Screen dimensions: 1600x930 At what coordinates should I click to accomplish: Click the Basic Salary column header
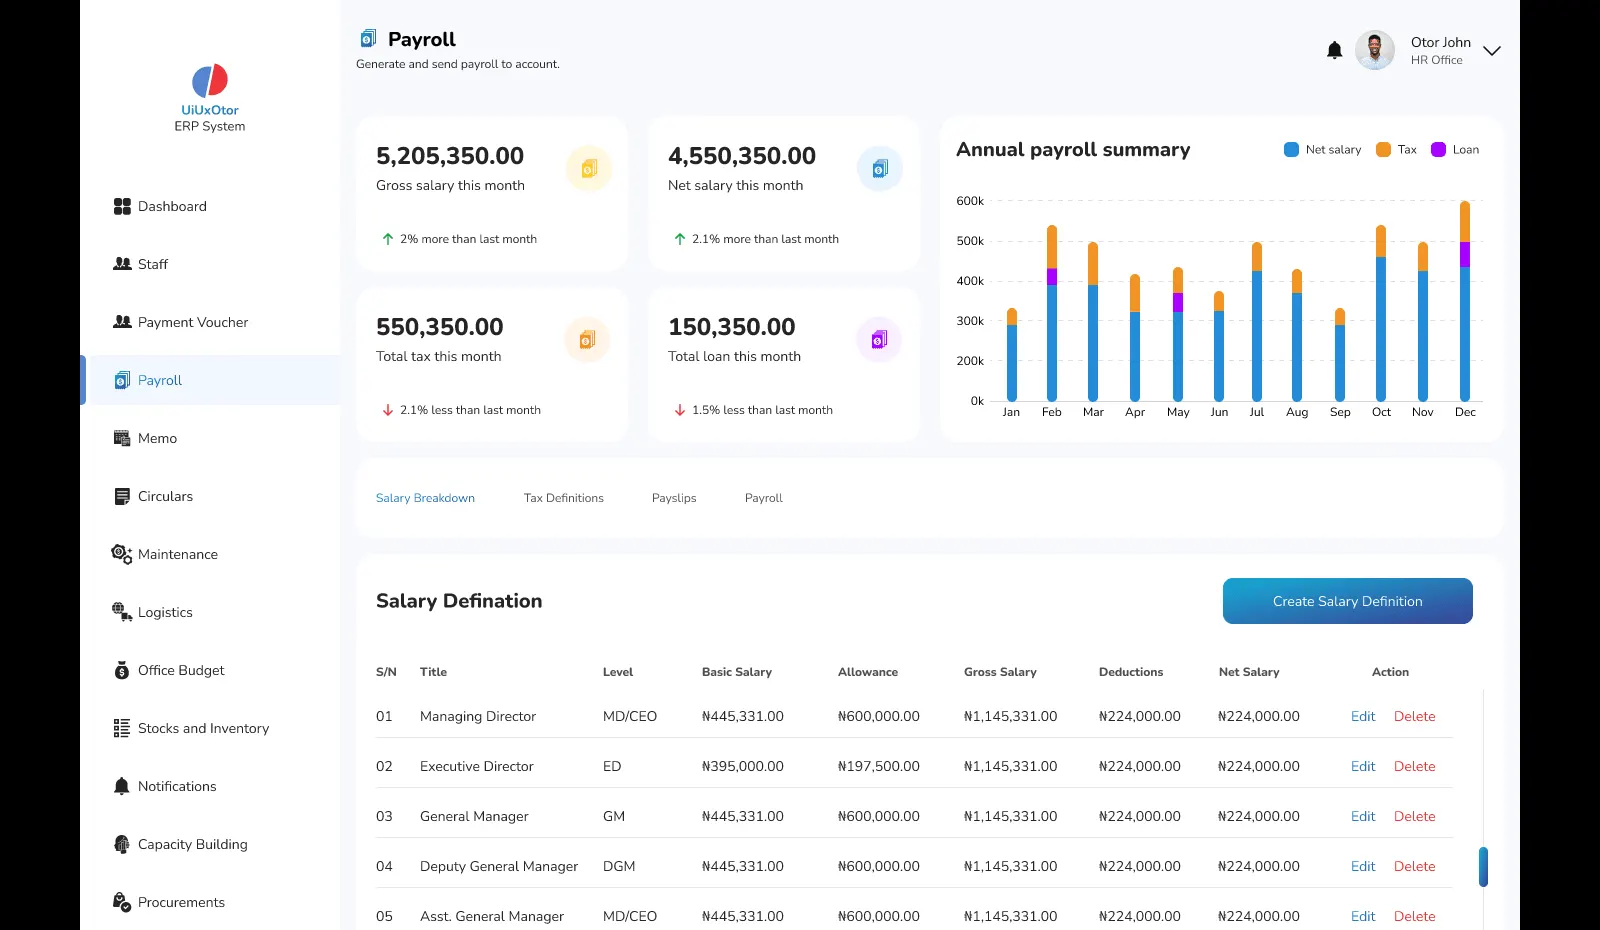[x=737, y=672]
